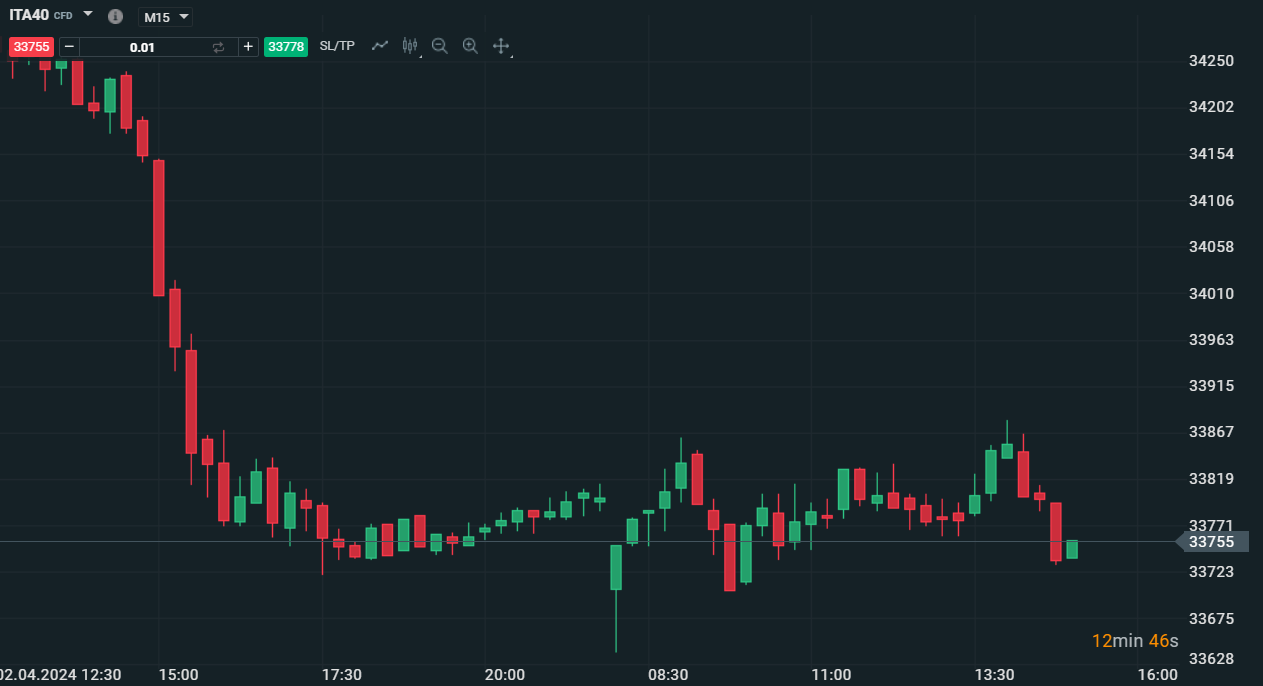Click the 08:30 time axis label
Image resolution: width=1263 pixels, height=686 pixels.
(667, 675)
